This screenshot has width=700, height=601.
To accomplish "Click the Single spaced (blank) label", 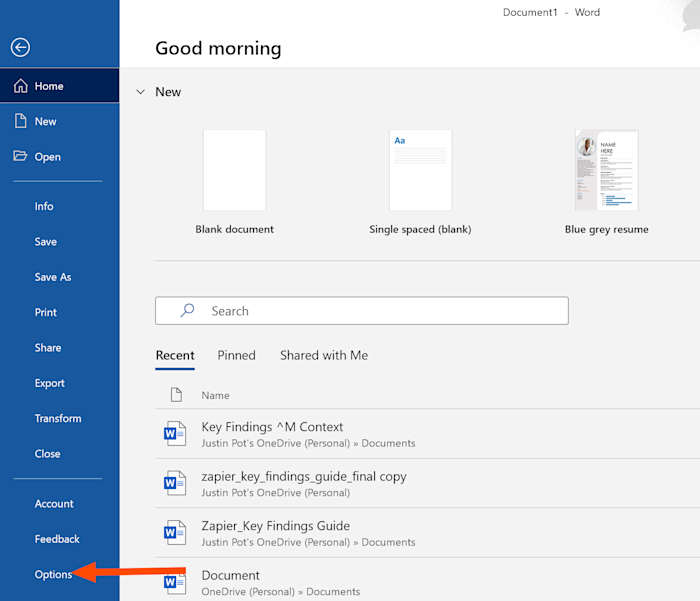I will [420, 229].
